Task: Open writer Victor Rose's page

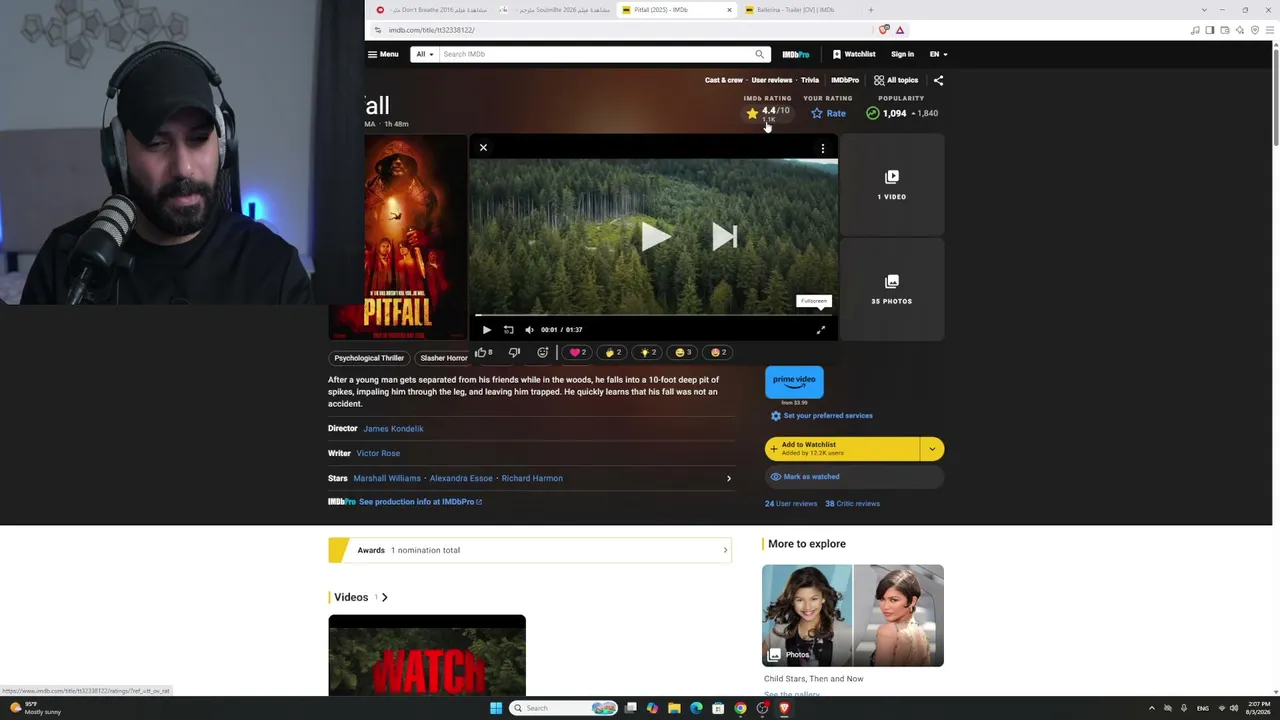Action: 378,454
